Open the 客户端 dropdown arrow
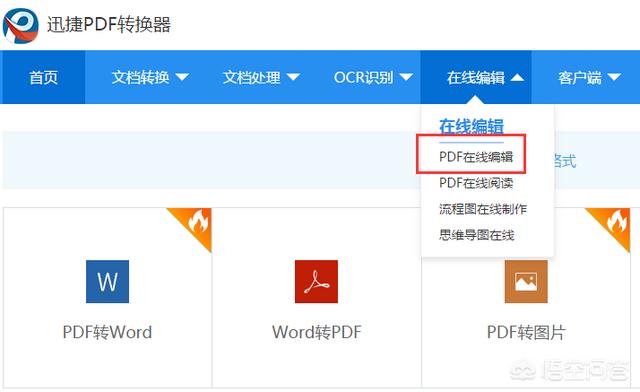 [x=614, y=77]
